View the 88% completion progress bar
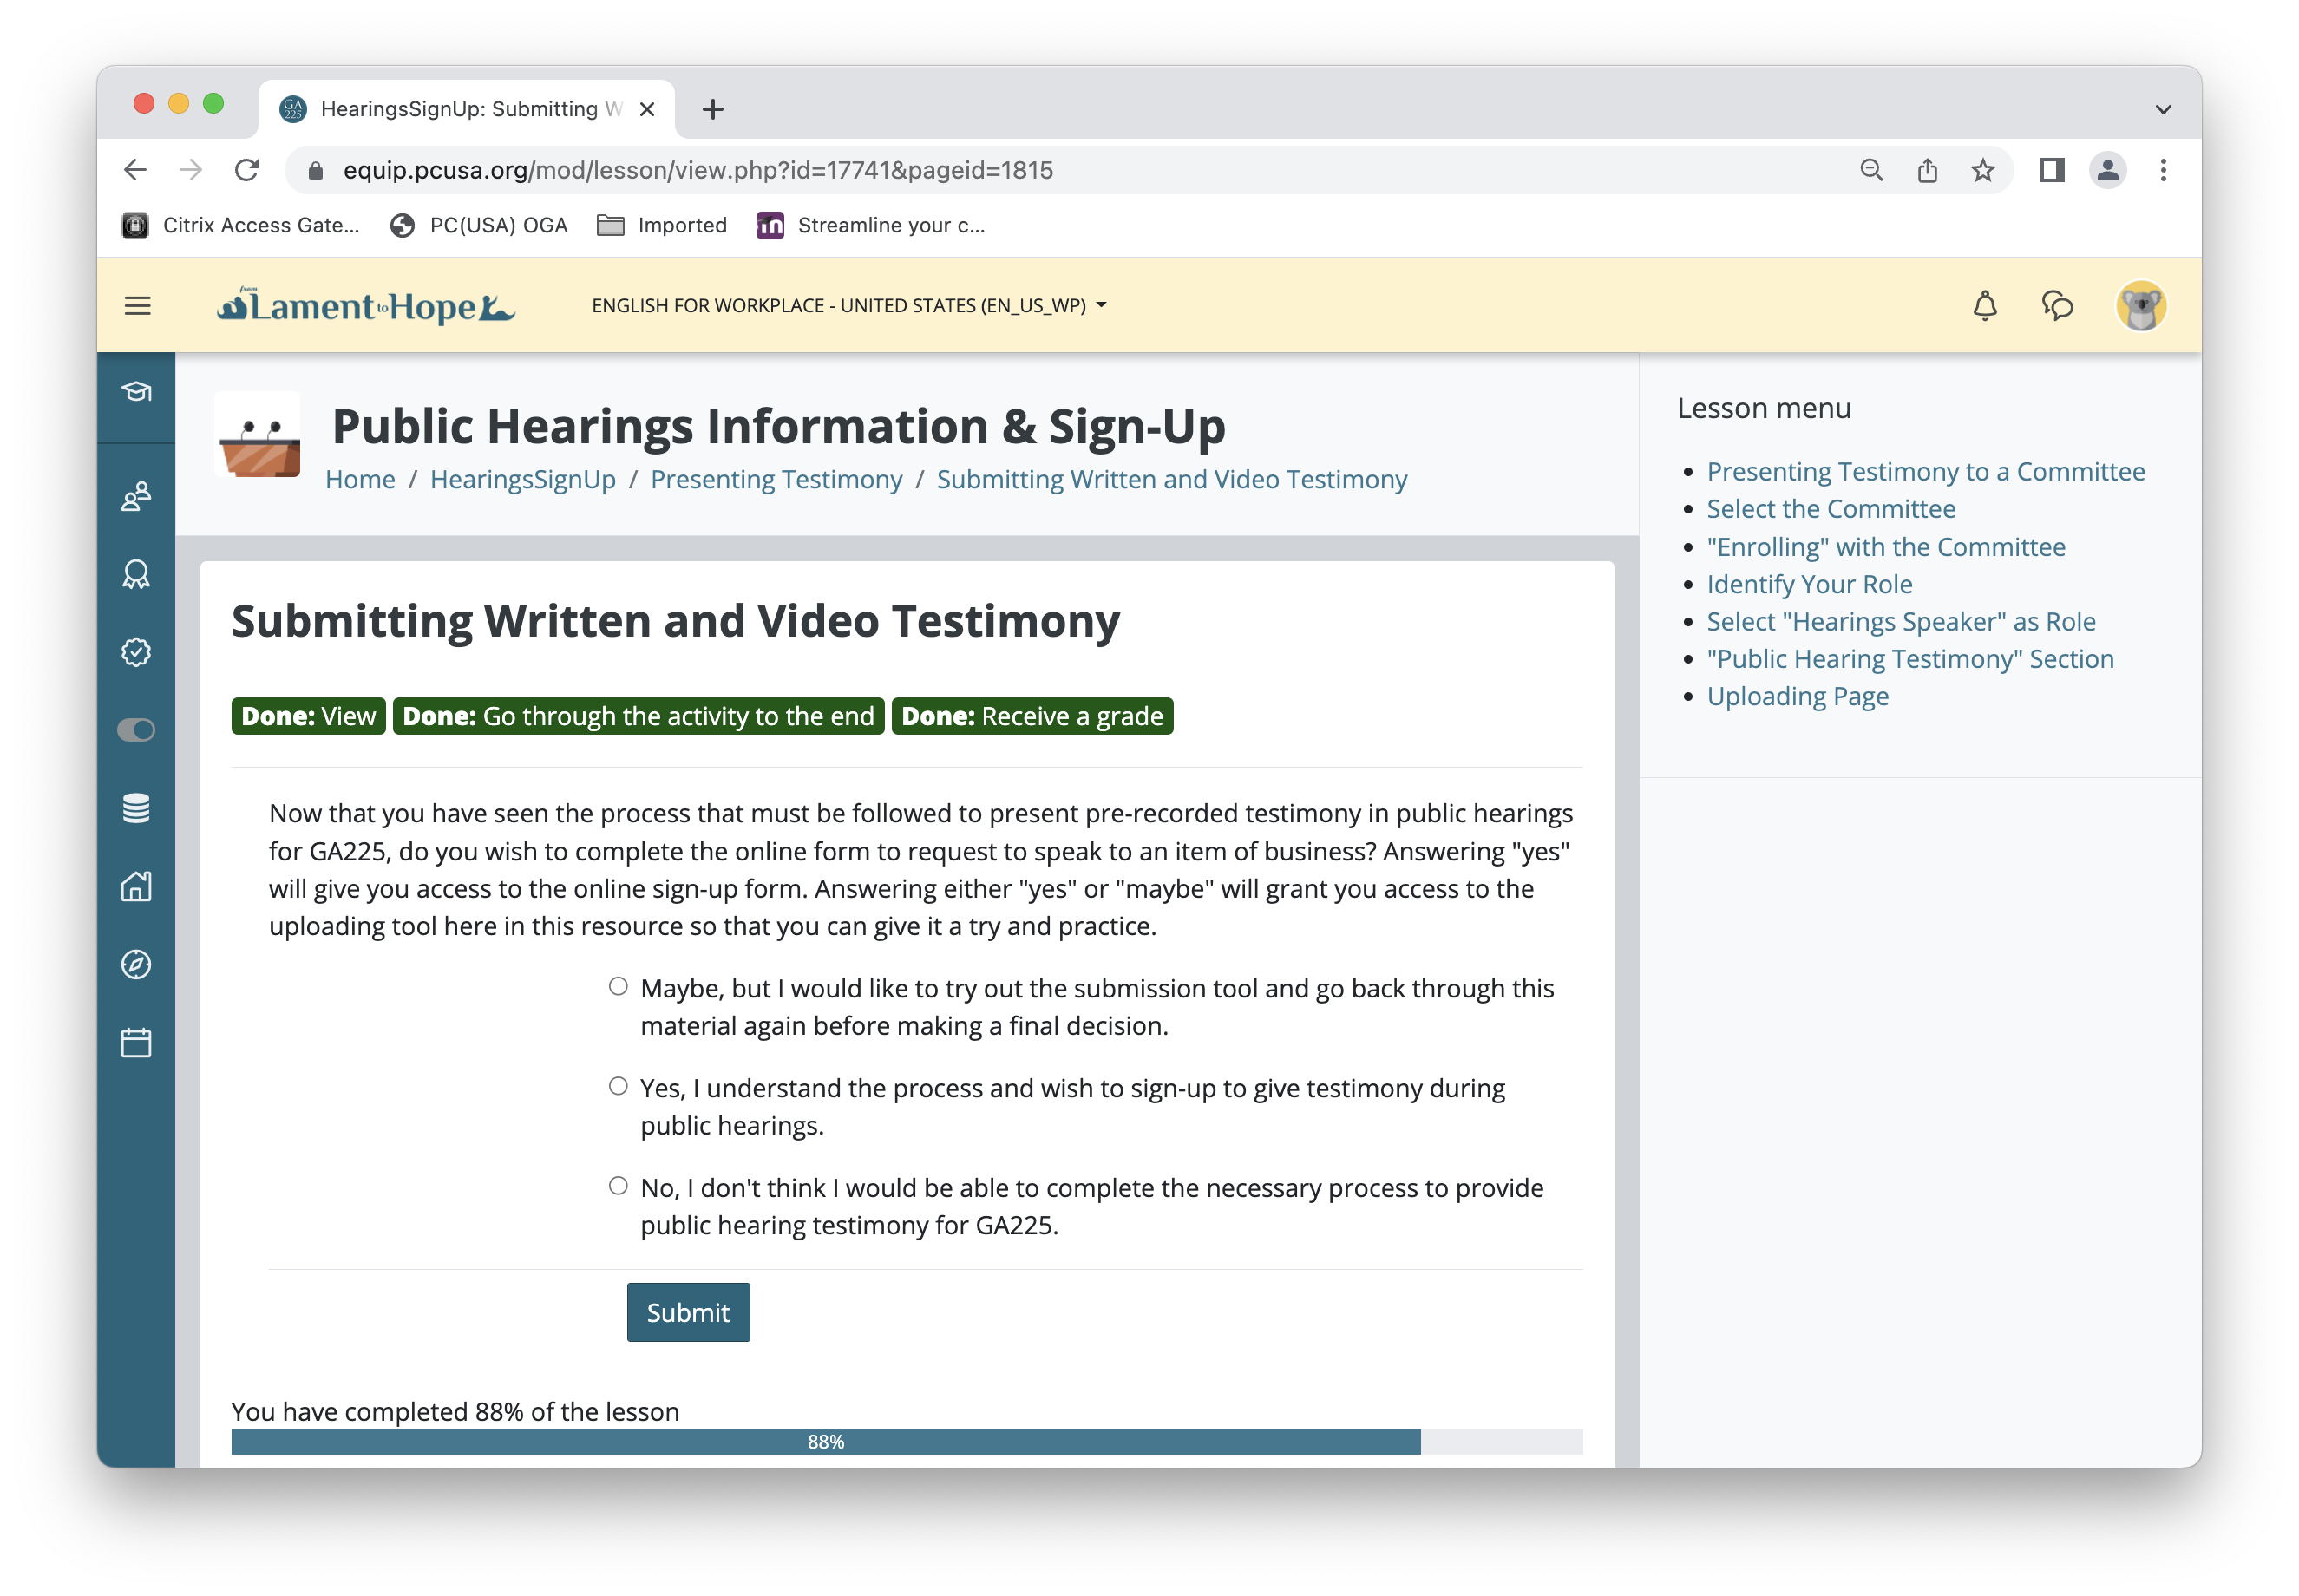This screenshot has height=1596, width=2299. point(824,1442)
